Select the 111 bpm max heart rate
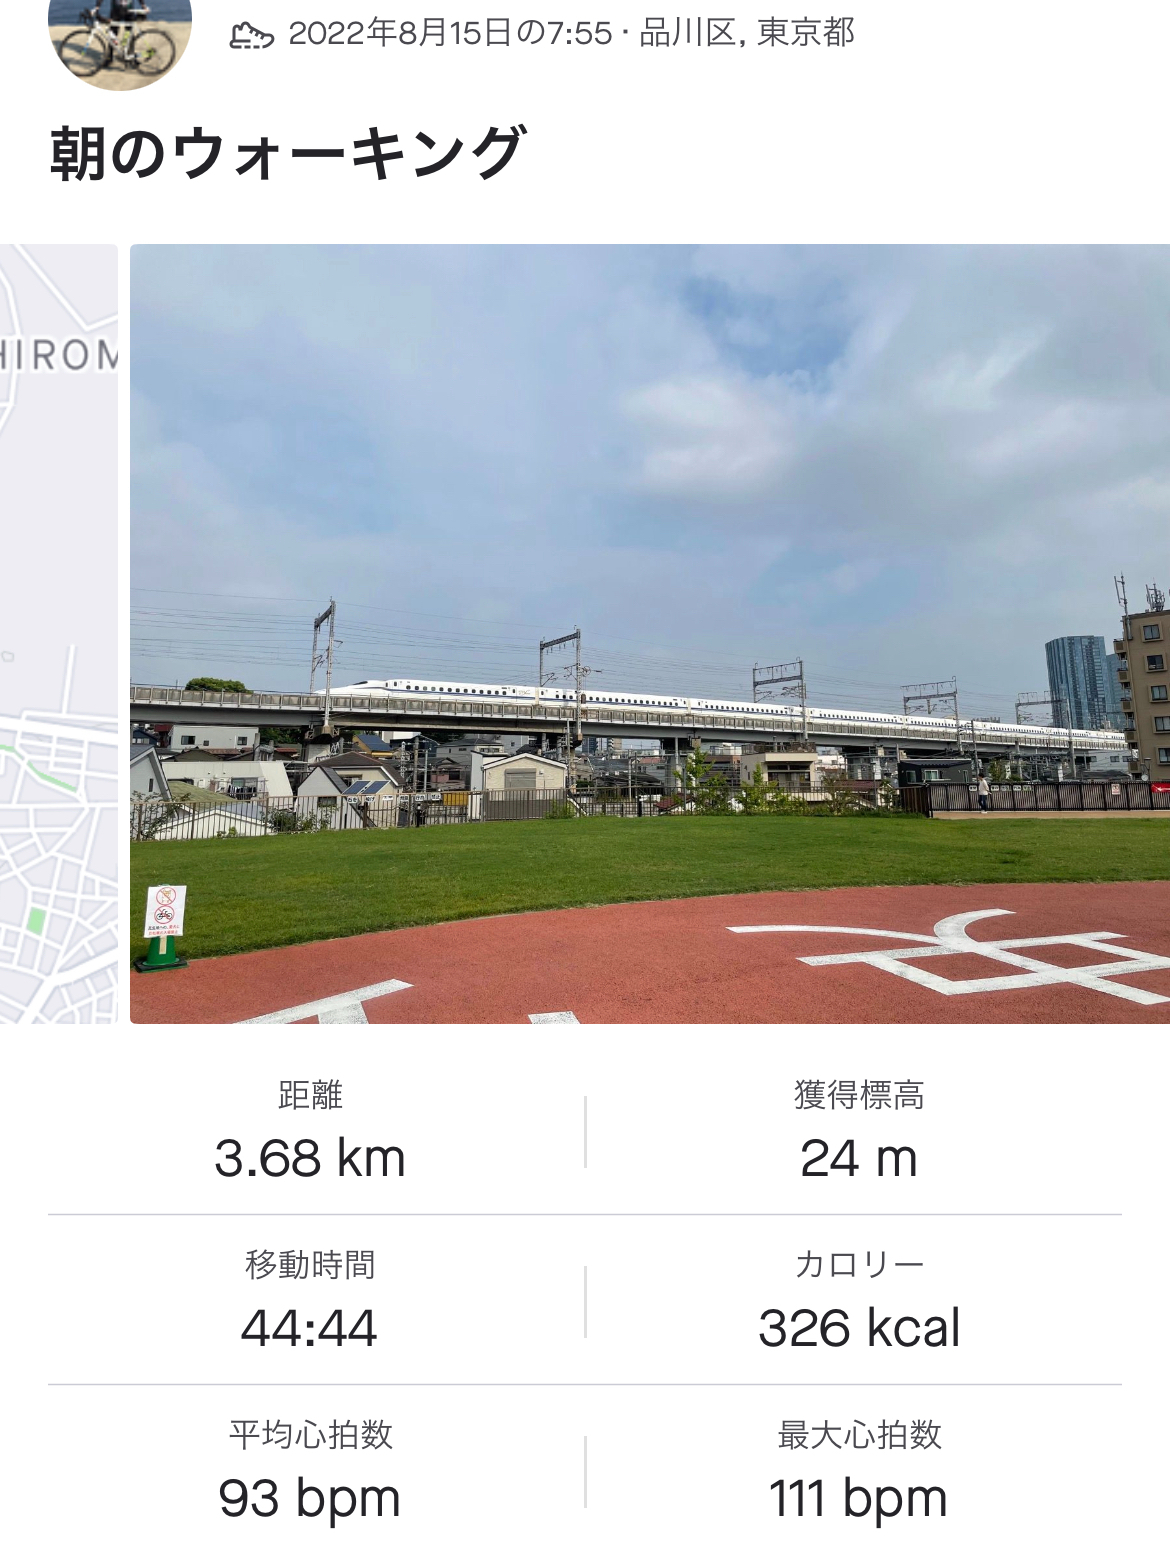 click(859, 1500)
